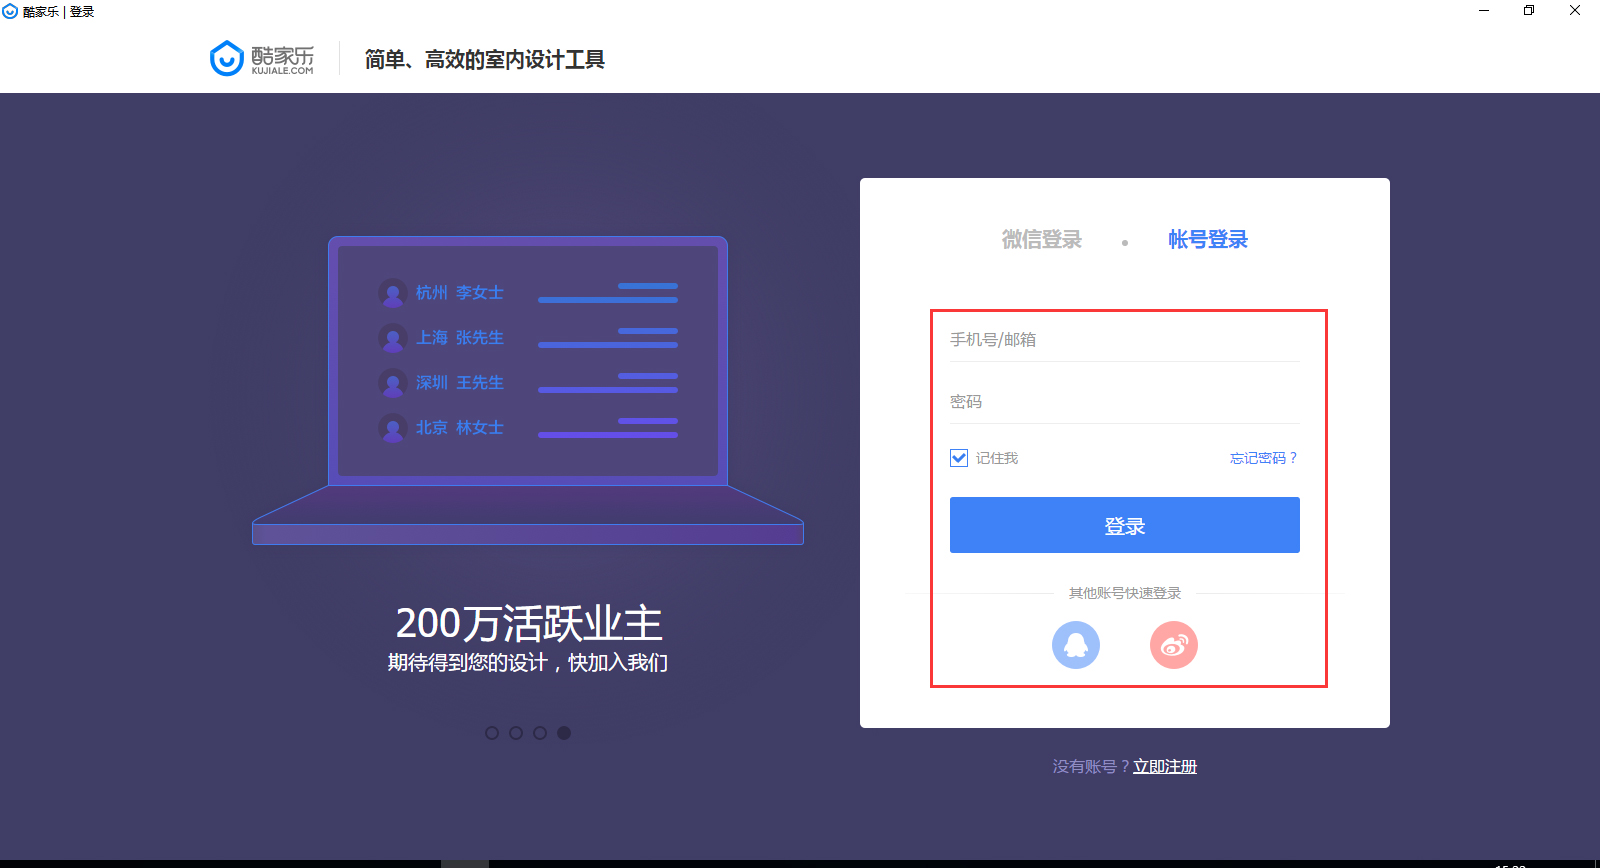Click the laptop illustration banner
Image resolution: width=1600 pixels, height=868 pixels.
point(528,390)
